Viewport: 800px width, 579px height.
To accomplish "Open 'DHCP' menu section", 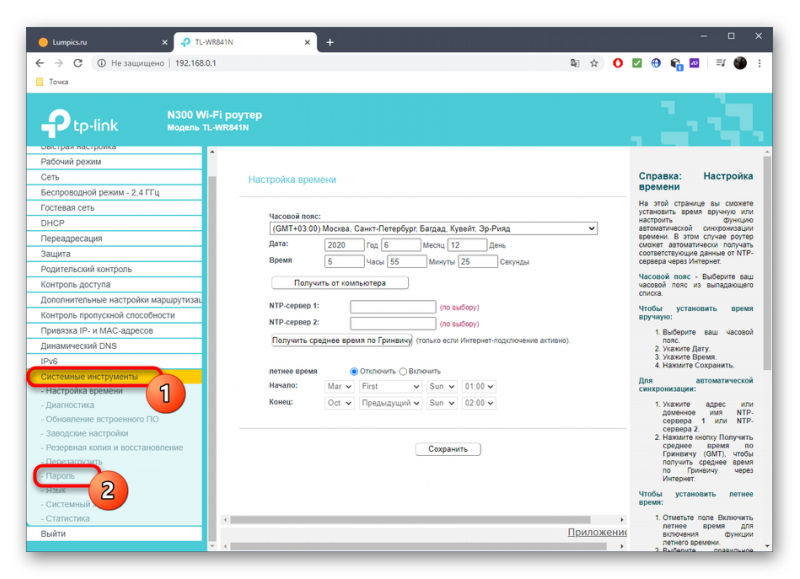I will click(114, 223).
